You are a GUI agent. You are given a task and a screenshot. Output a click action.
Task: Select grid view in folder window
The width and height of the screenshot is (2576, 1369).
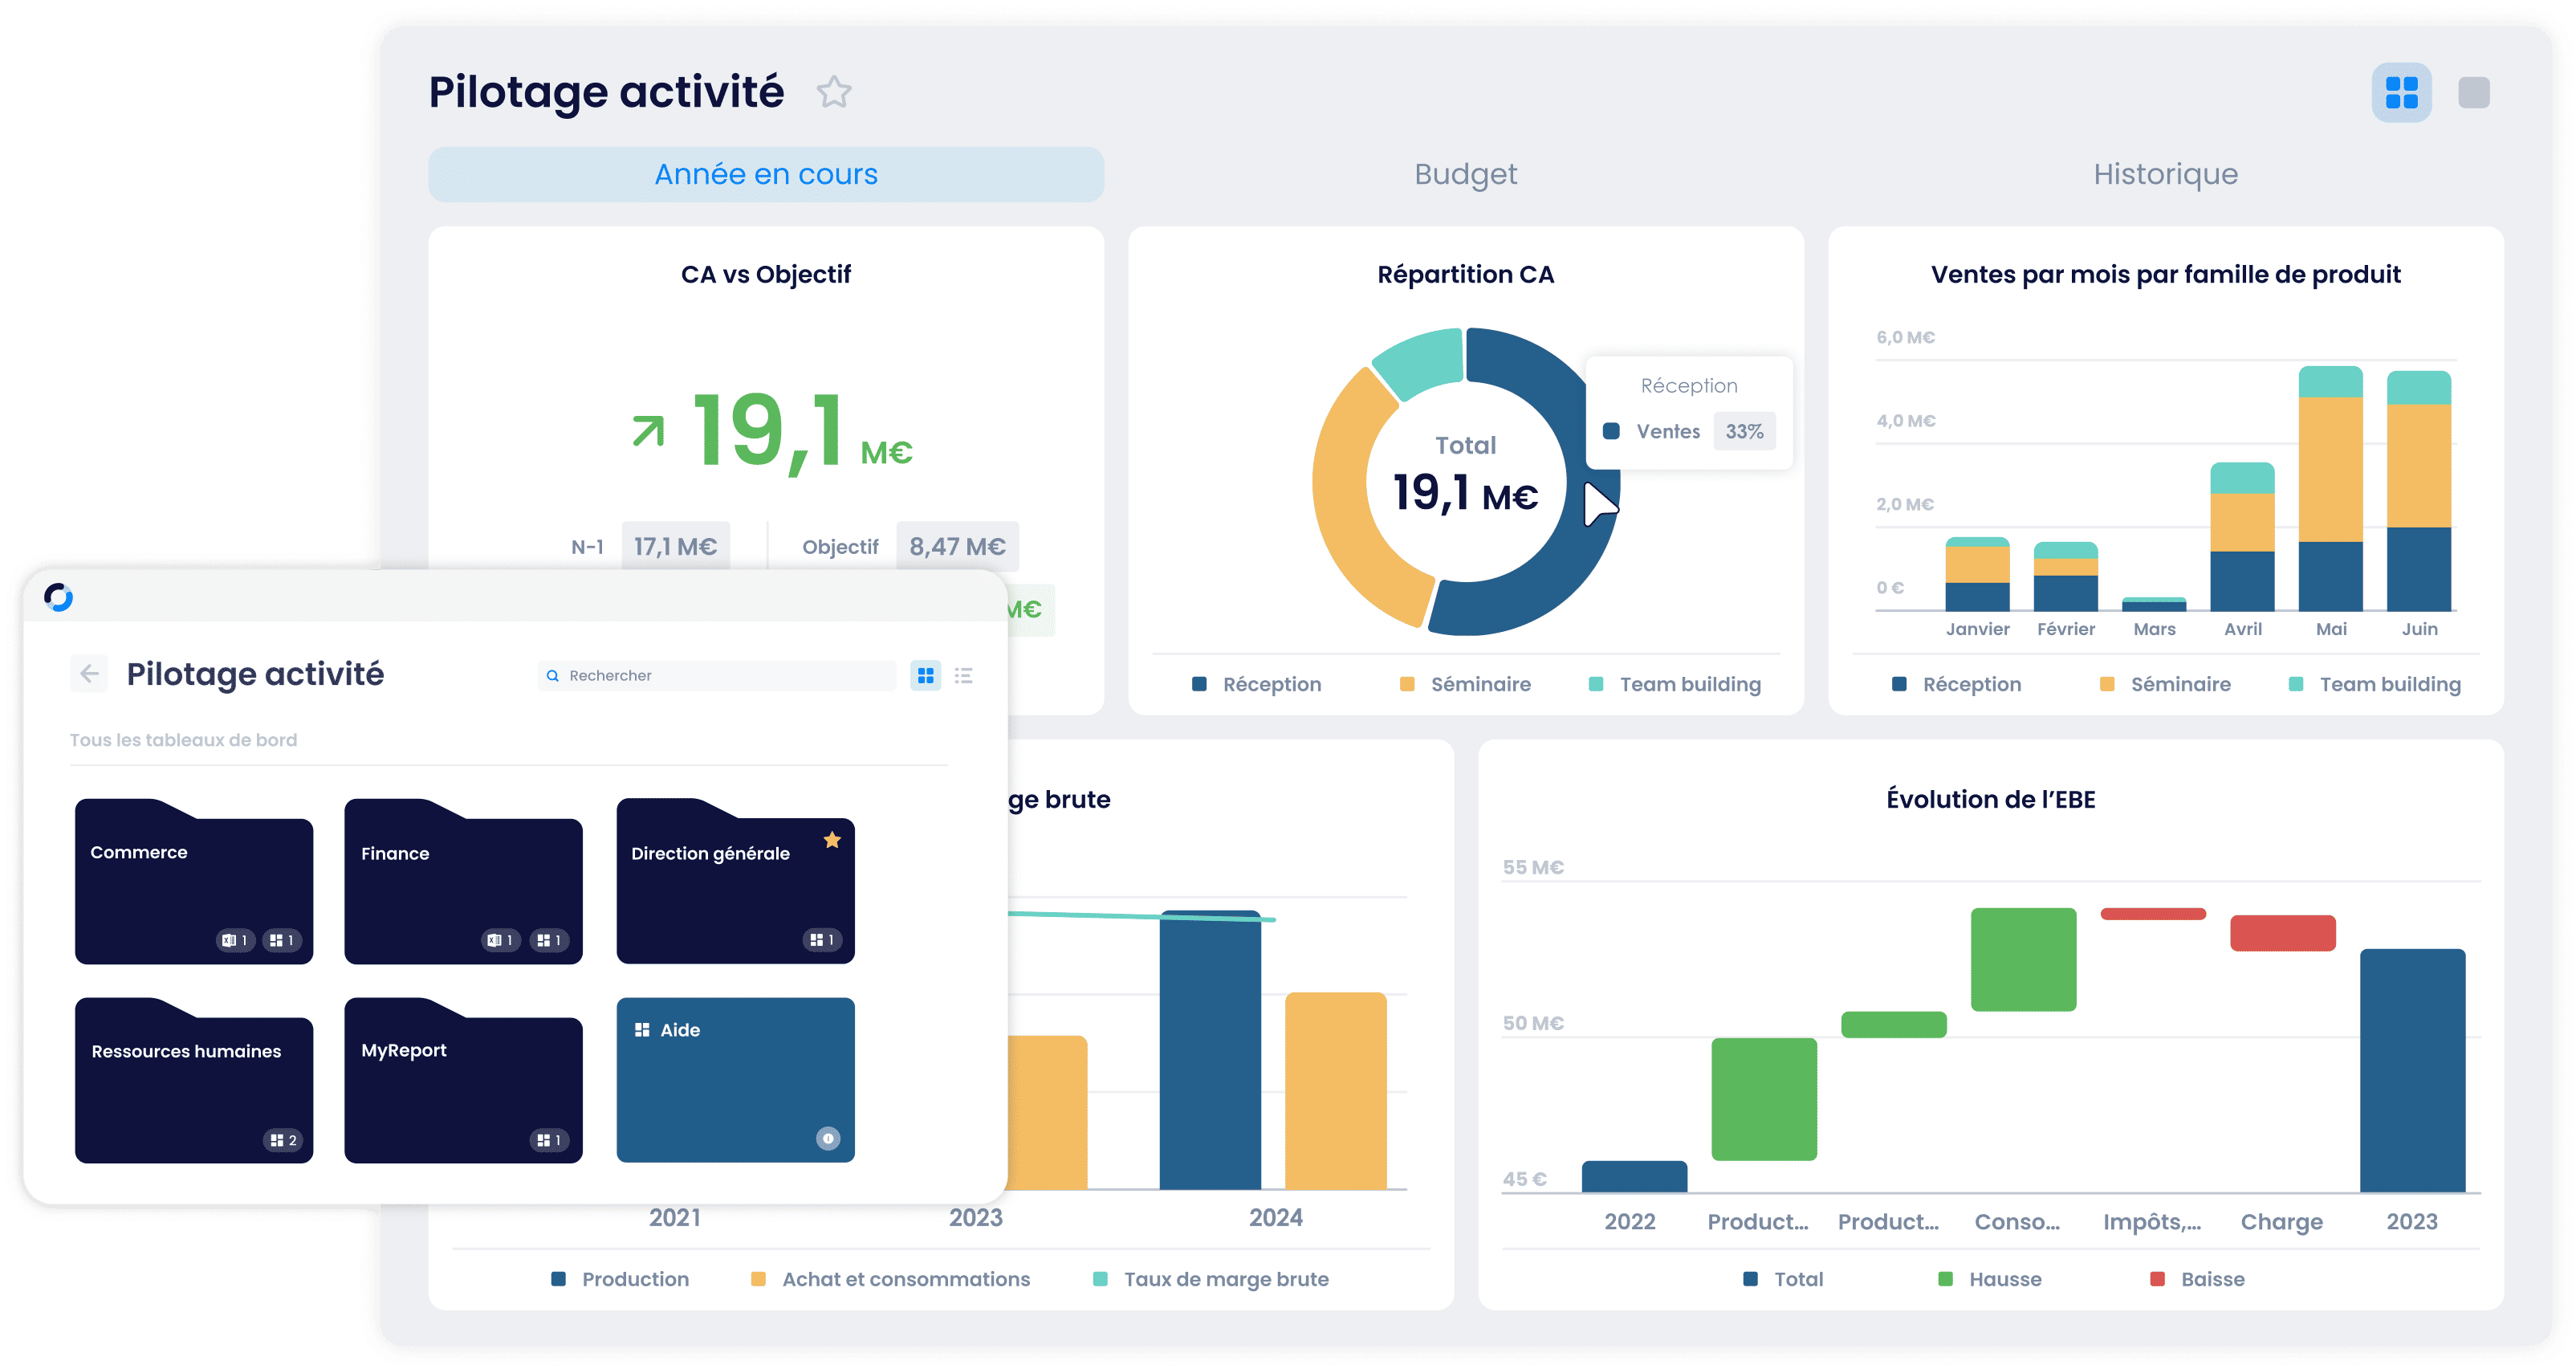click(926, 676)
